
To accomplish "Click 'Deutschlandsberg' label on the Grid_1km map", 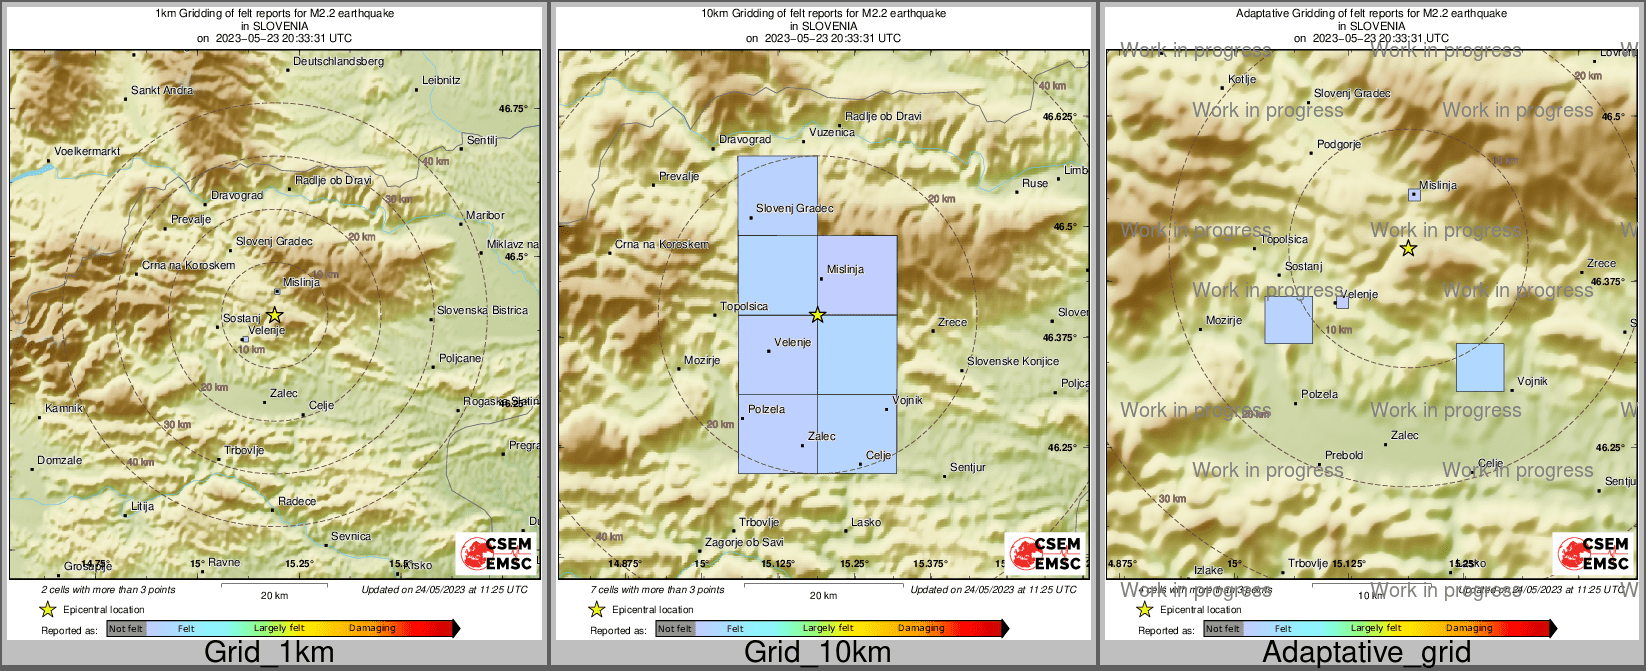I will coord(338,61).
